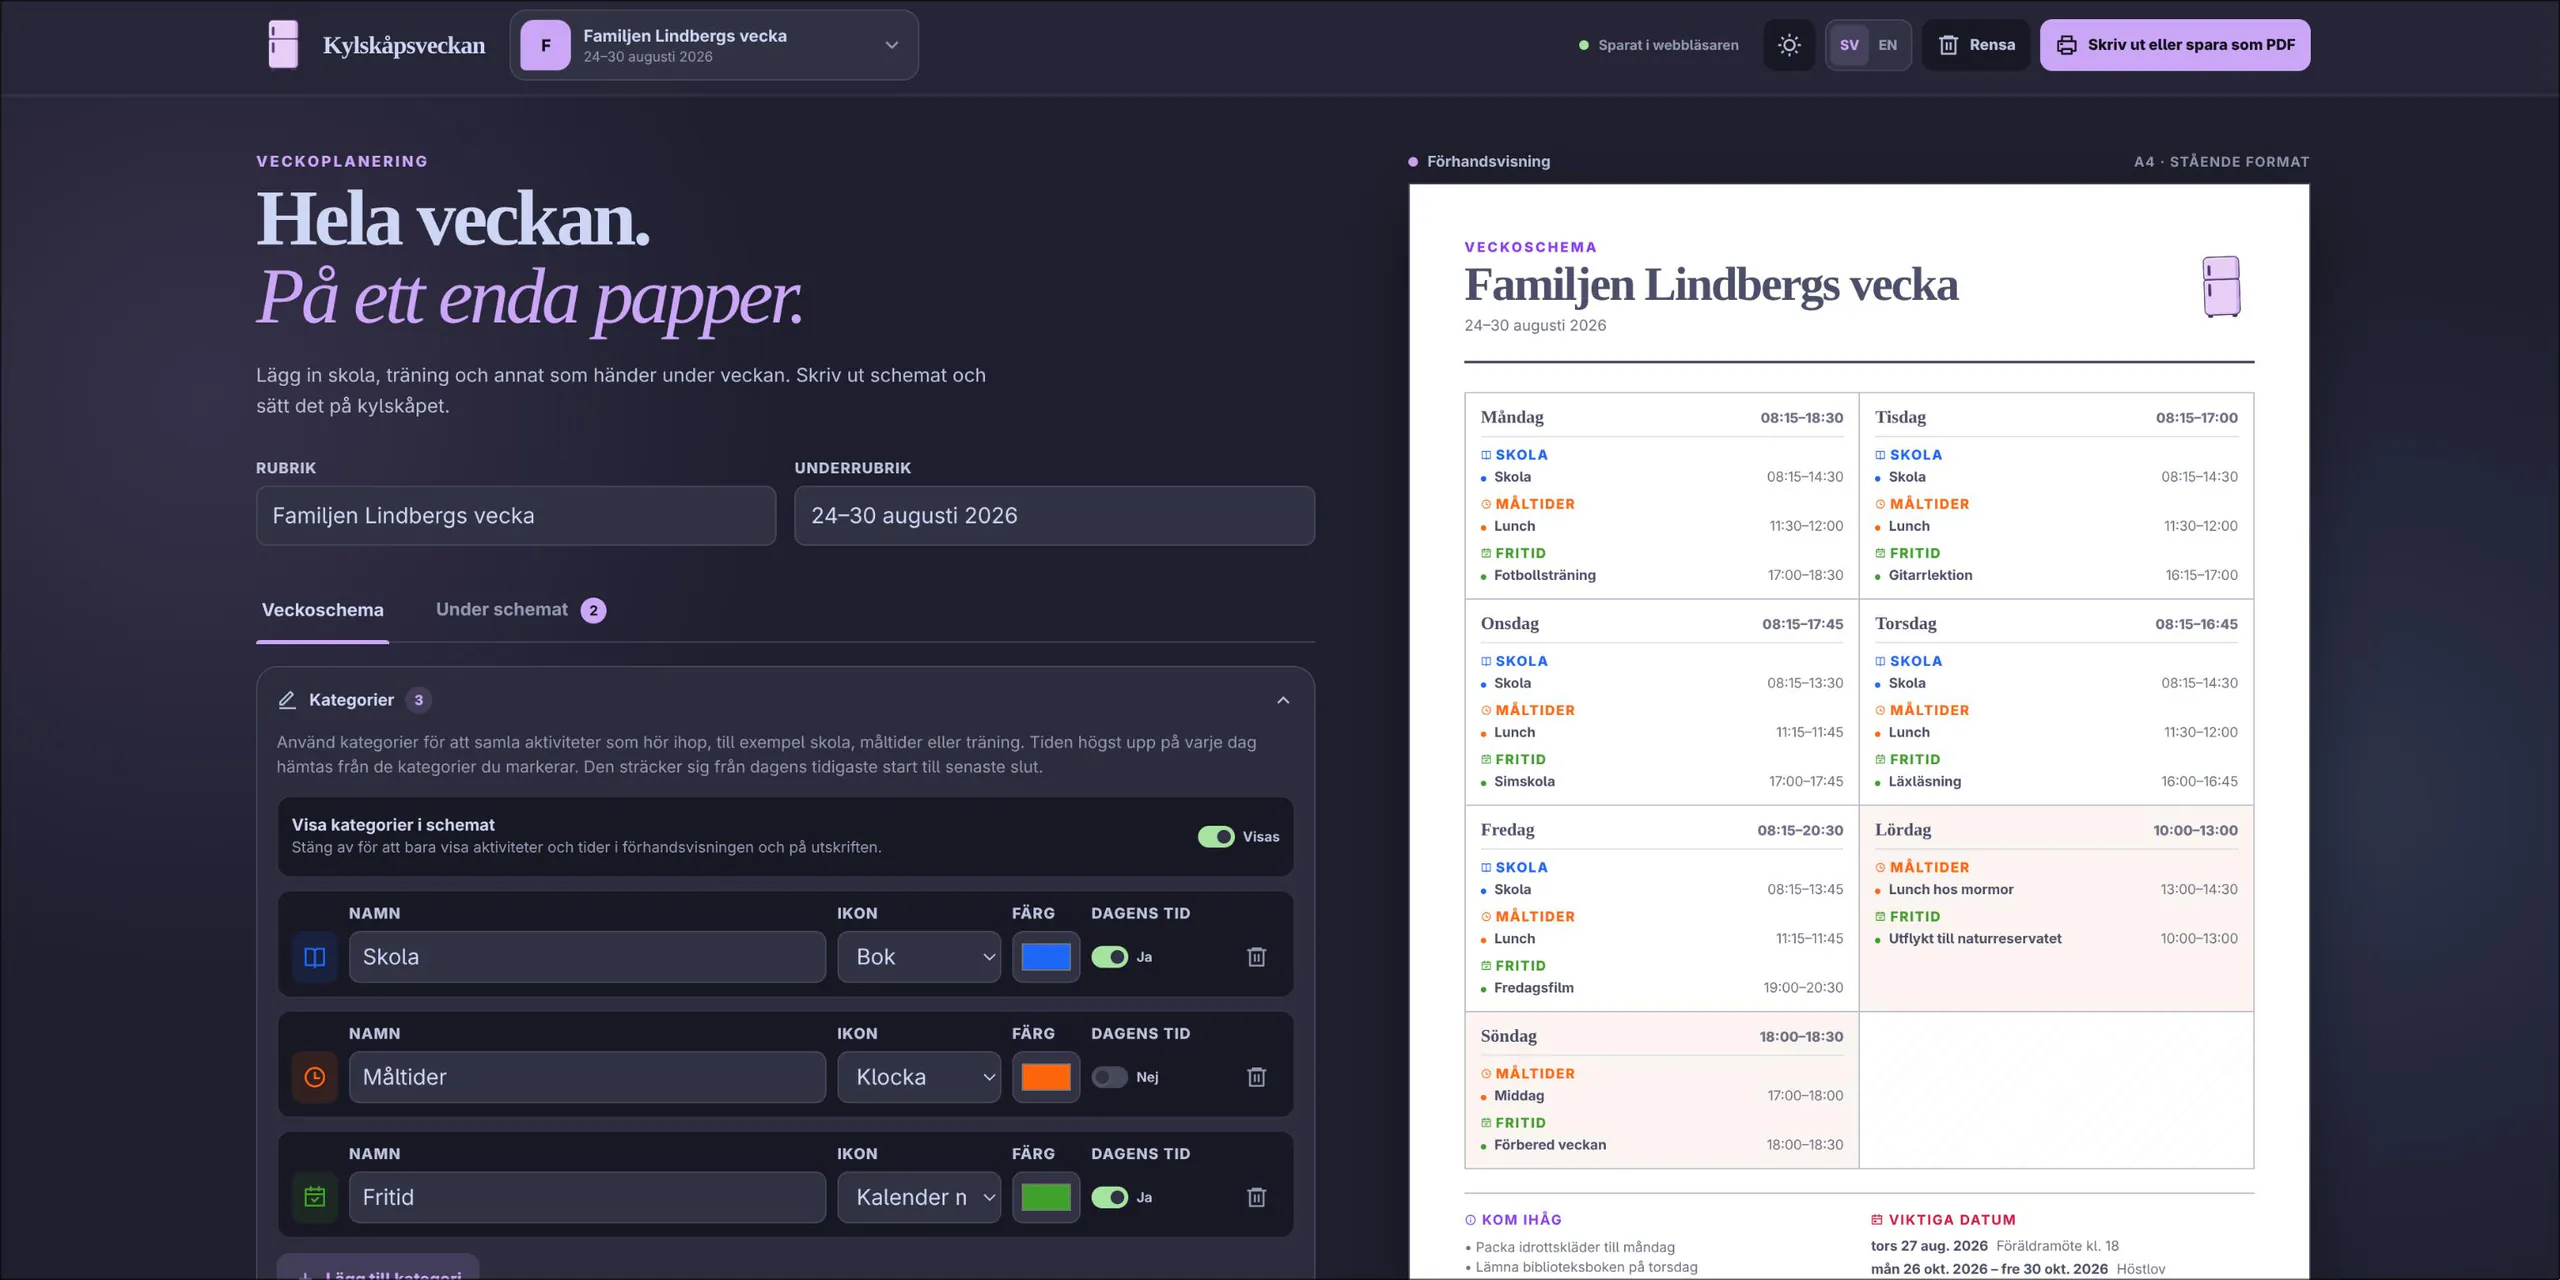Click the clock icon beside Måltider
Image resolution: width=2560 pixels, height=1280 pixels.
click(315, 1077)
